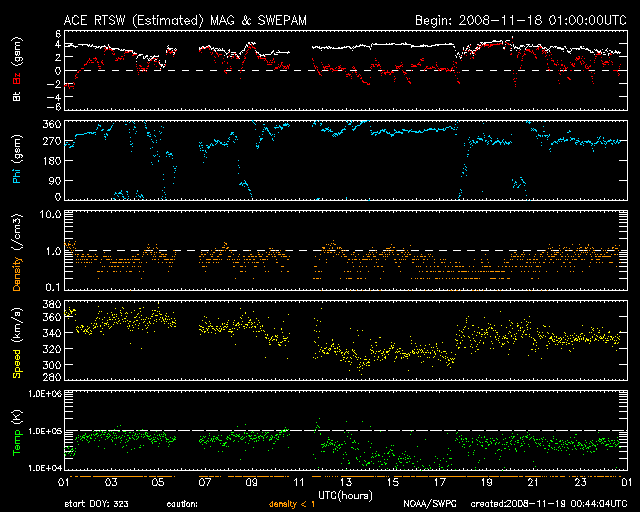This screenshot has height=512, width=640.
Task: Click the orange Density (/cm3) axis label
Action: [16, 251]
